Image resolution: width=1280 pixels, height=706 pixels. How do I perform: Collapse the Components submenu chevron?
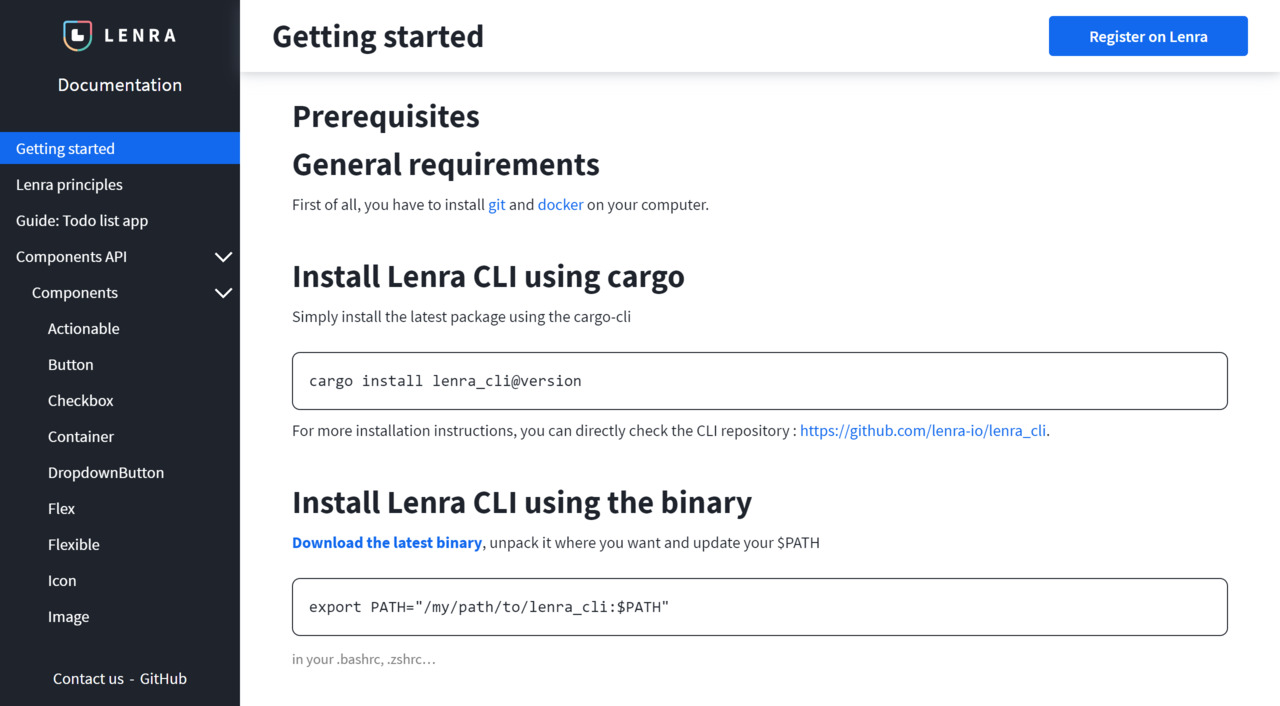pyautogui.click(x=224, y=293)
